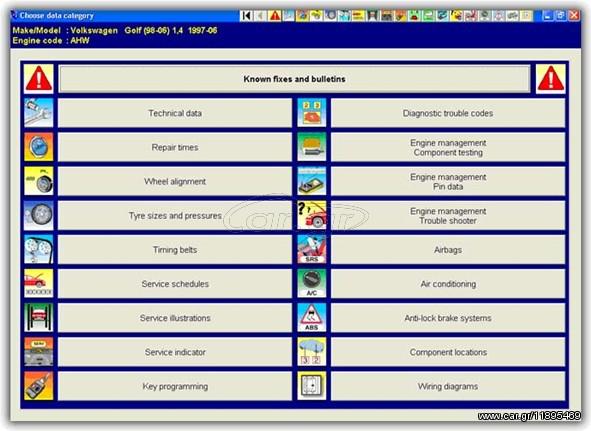Select Service schedules category

click(x=175, y=284)
